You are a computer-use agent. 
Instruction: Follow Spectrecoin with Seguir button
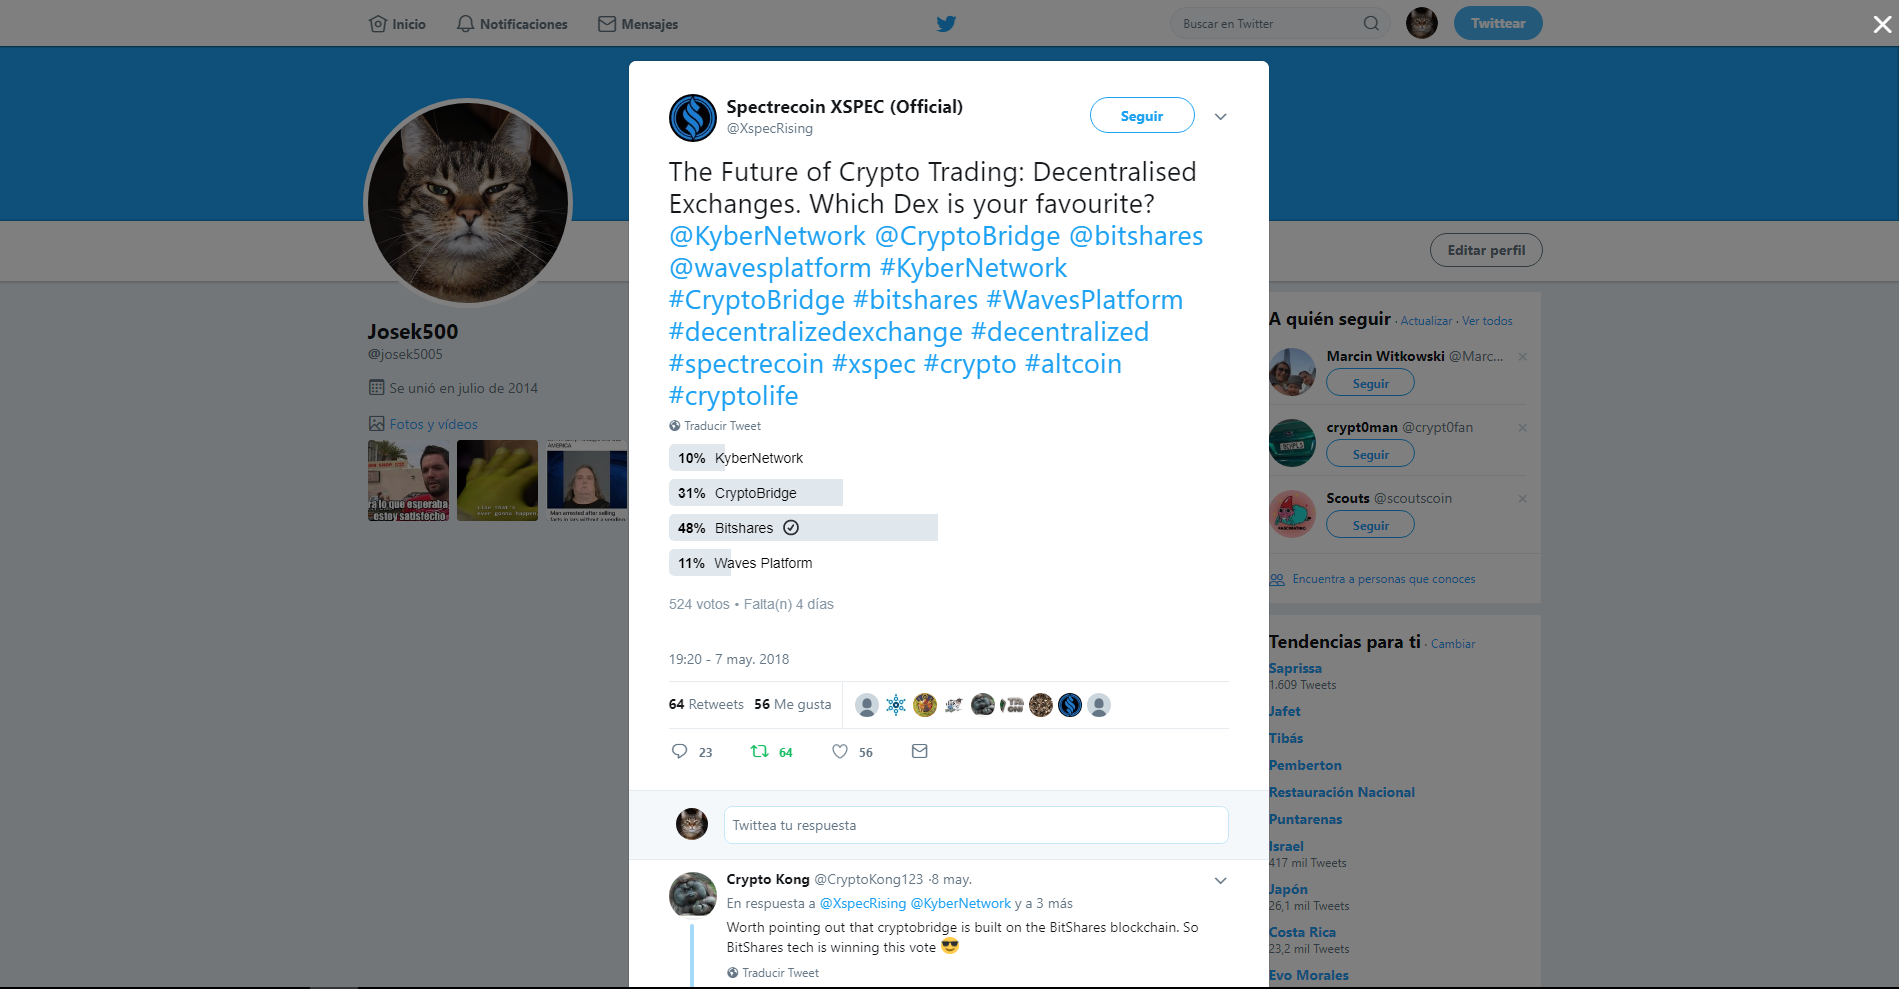pyautogui.click(x=1142, y=115)
